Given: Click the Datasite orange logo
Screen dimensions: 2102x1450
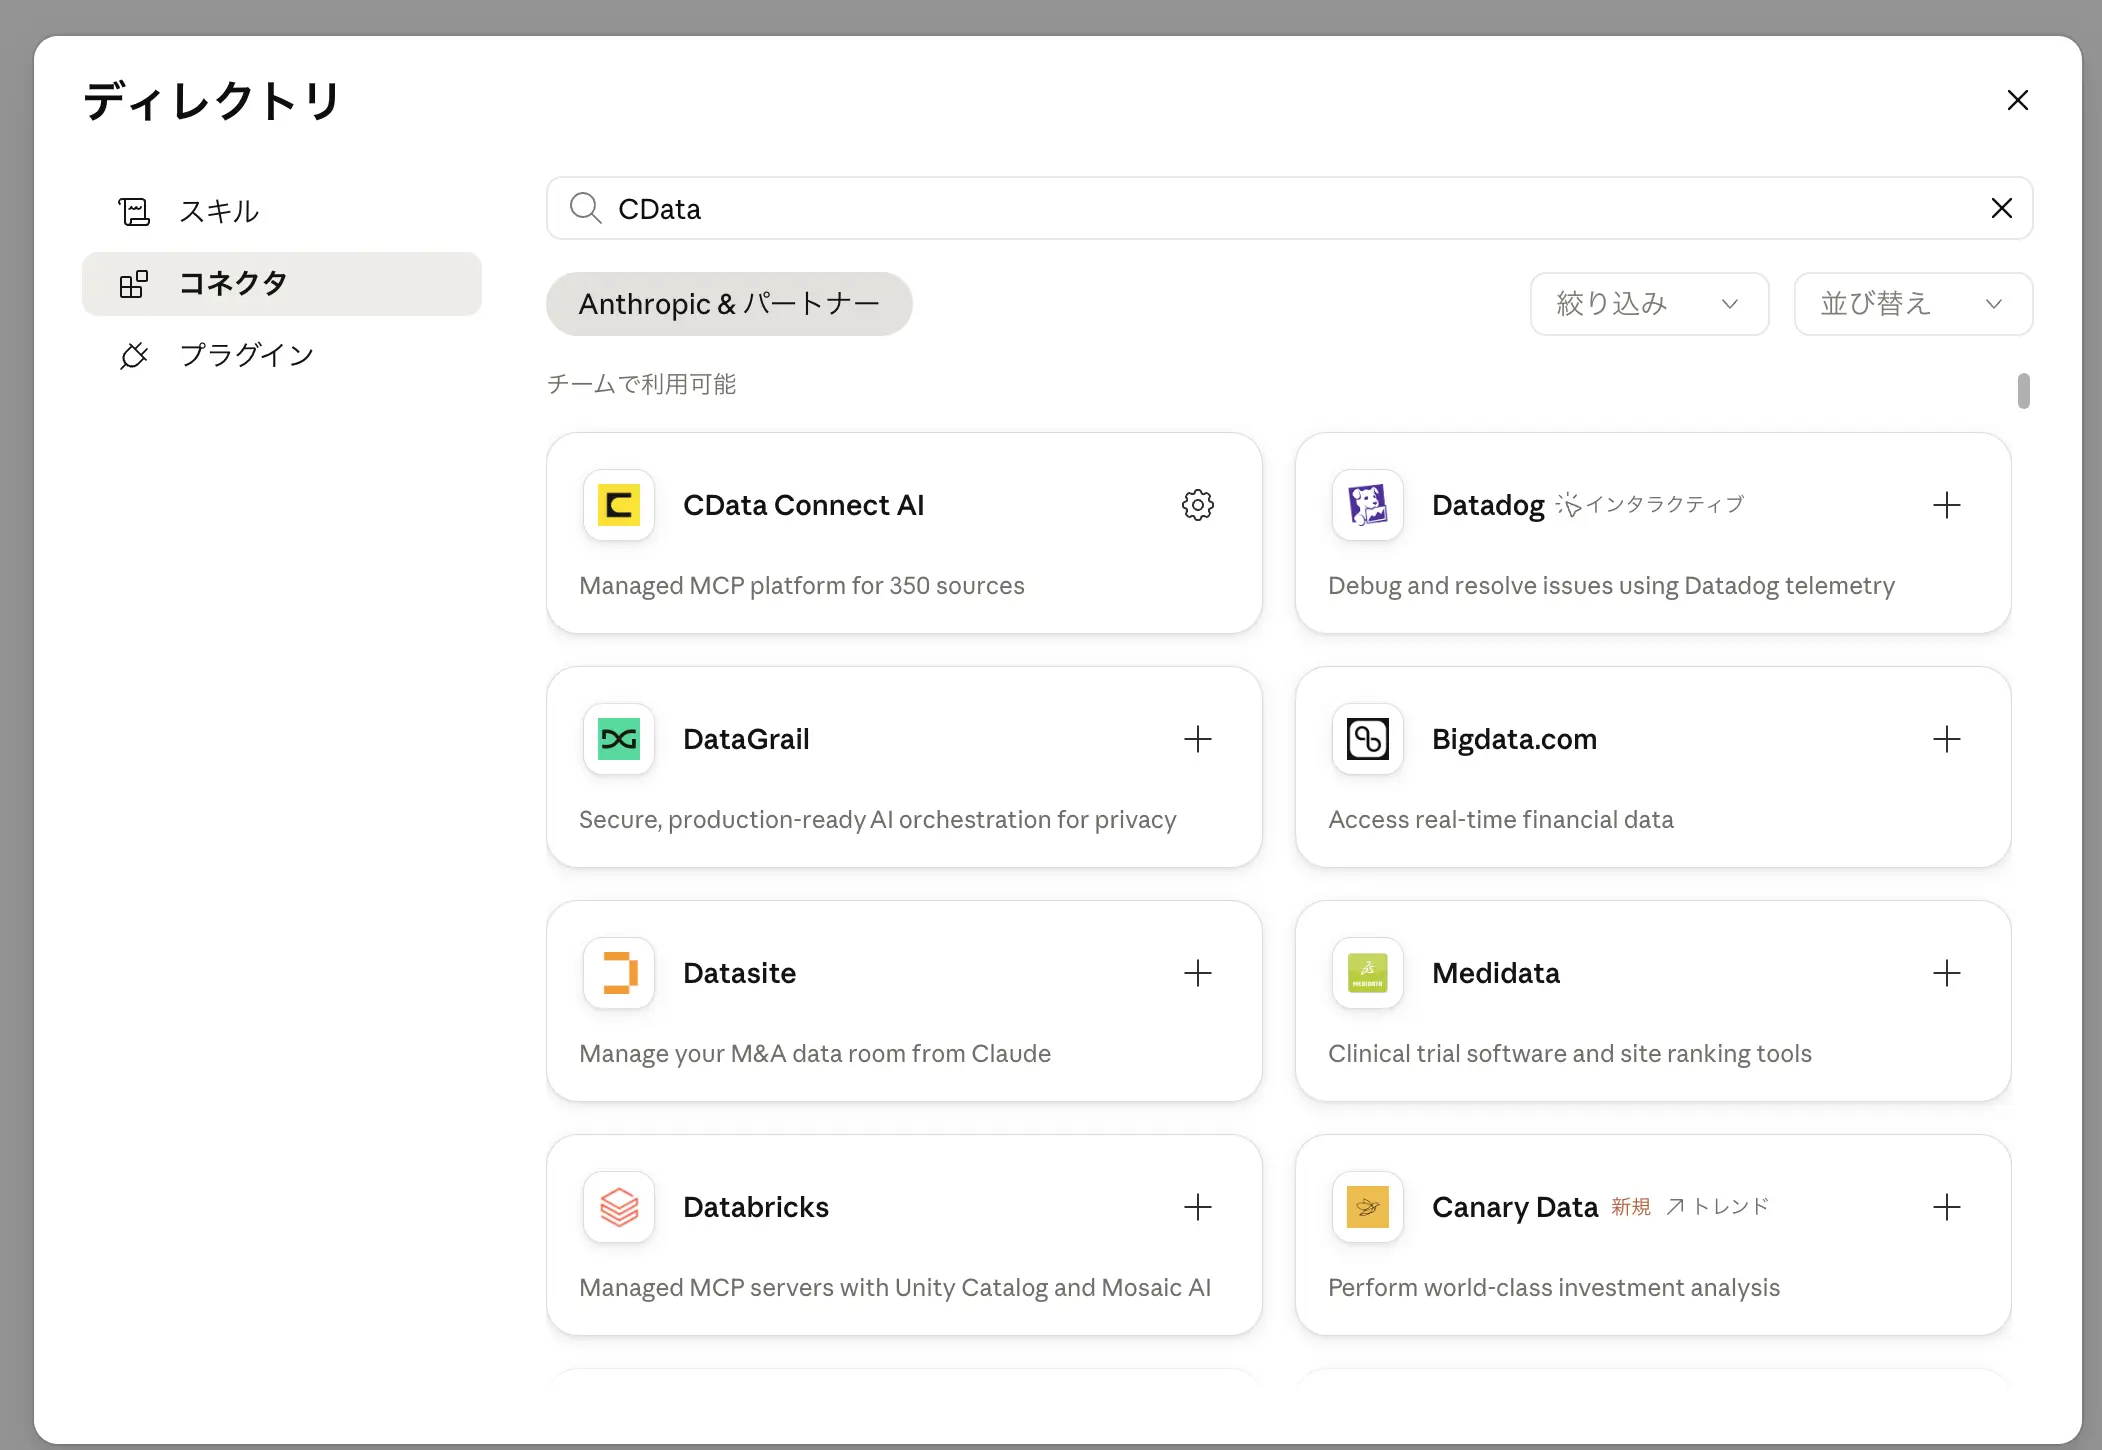Looking at the screenshot, I should point(619,973).
